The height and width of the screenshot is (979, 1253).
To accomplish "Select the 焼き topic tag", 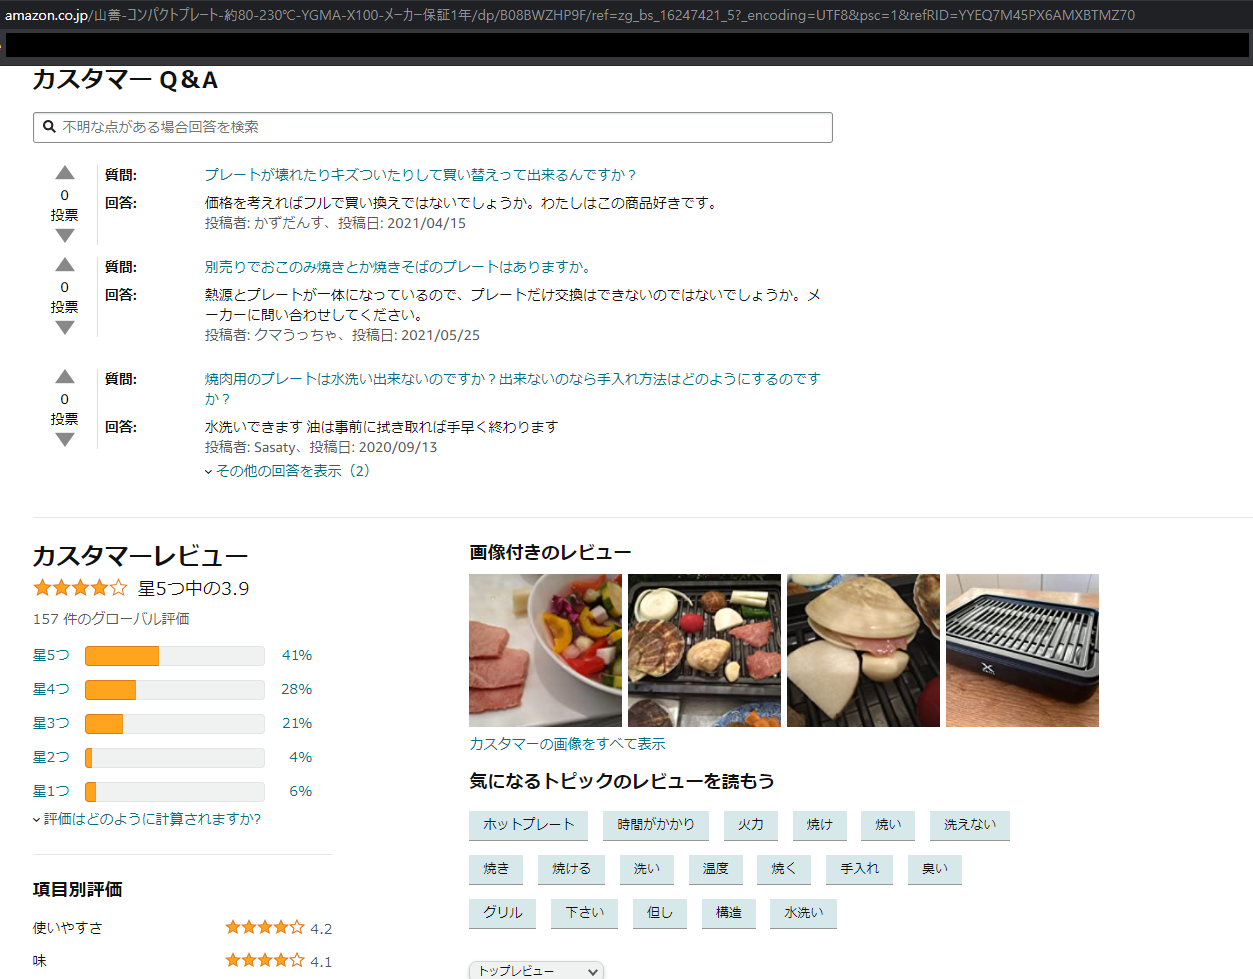I will (496, 869).
